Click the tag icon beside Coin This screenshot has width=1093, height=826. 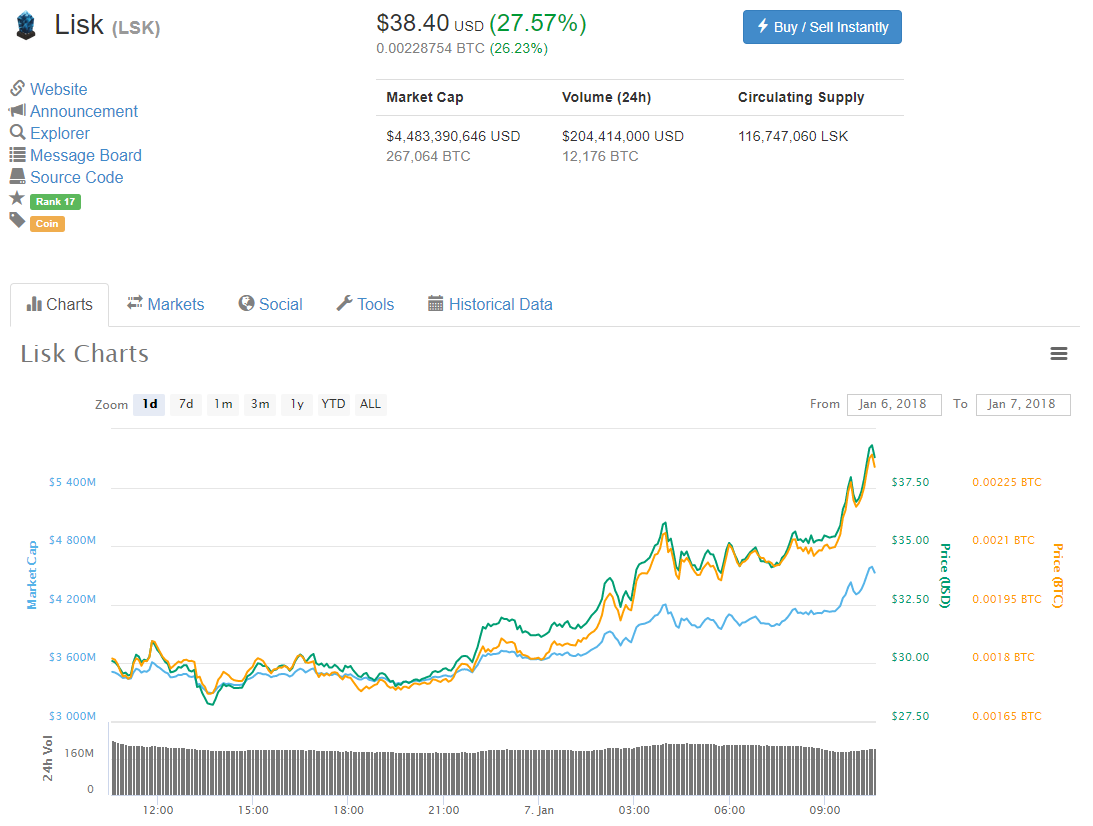pos(17,221)
